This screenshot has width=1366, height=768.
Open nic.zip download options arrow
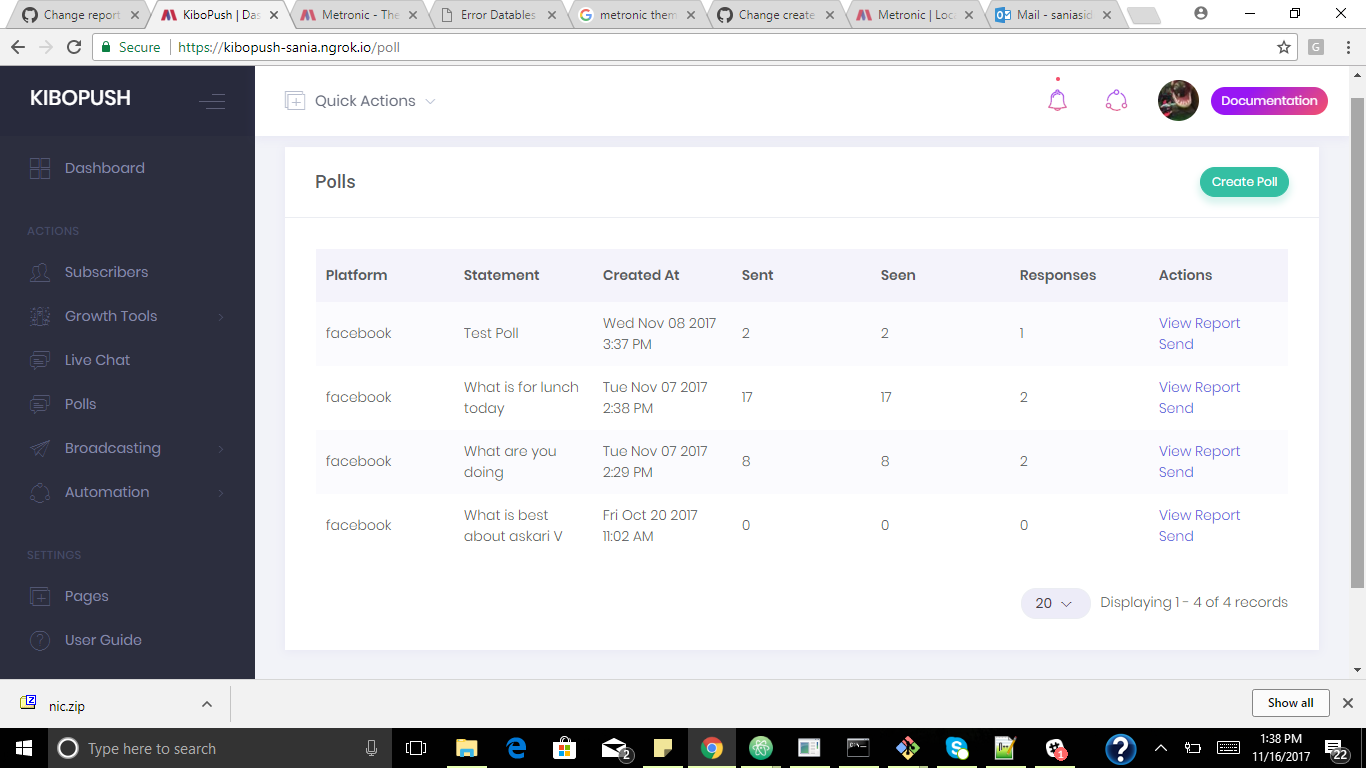pos(207,704)
